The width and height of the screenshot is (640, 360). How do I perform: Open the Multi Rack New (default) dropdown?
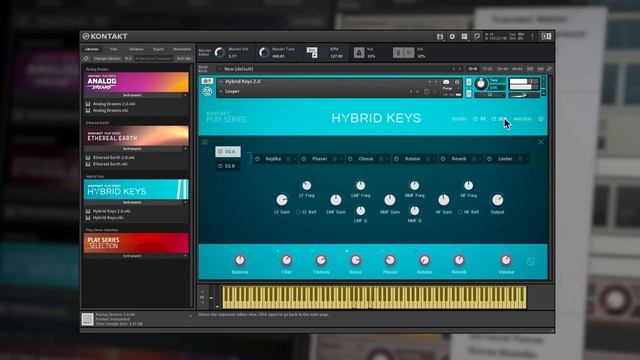coord(220,69)
